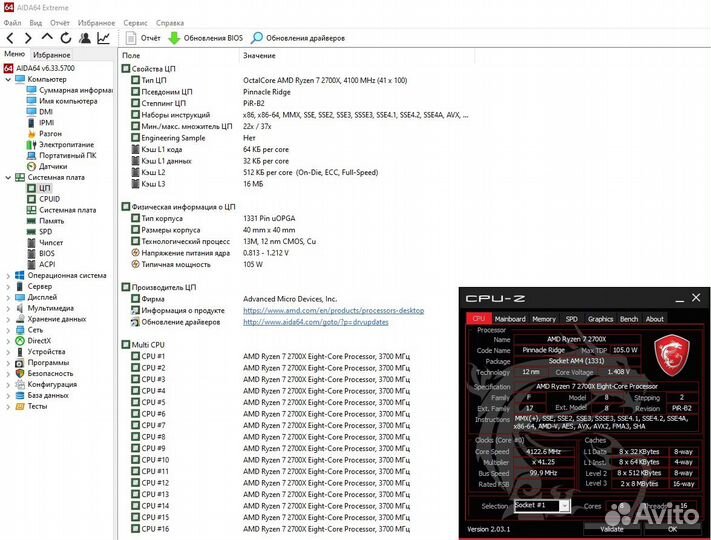711x540 pixels.
Task: Collapse the Компьютер tree node
Action: (8, 79)
